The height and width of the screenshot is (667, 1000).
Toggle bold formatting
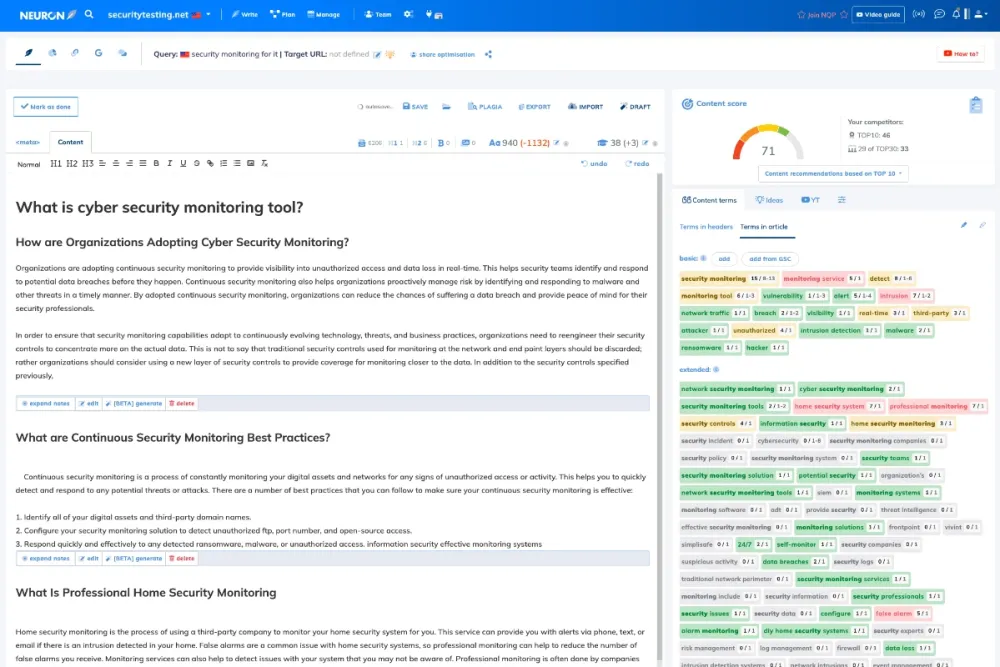click(156, 163)
